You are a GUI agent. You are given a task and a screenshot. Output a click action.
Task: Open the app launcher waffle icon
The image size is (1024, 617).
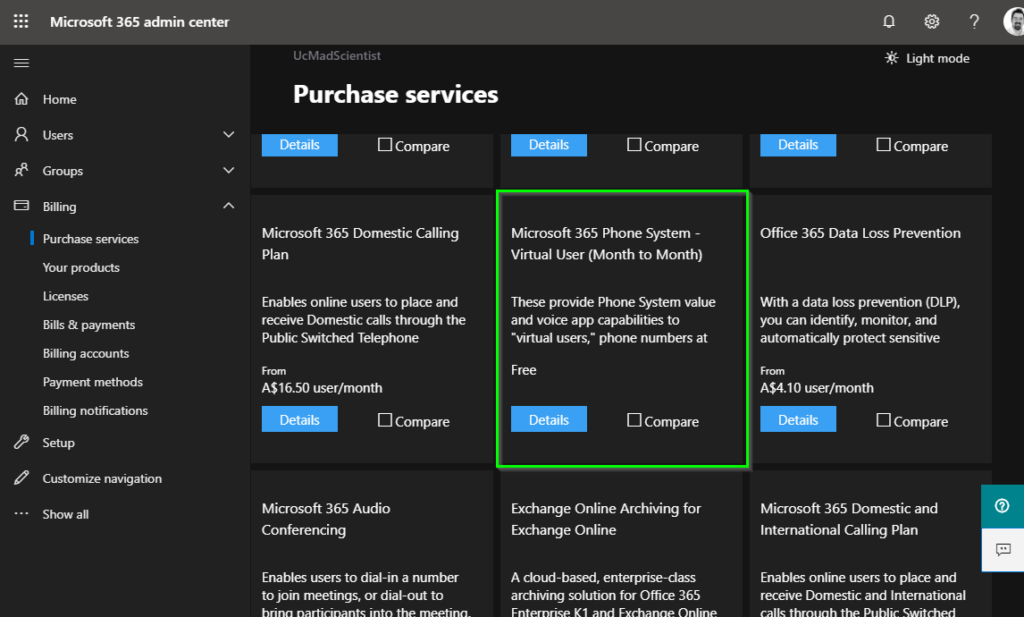[x=21, y=22]
